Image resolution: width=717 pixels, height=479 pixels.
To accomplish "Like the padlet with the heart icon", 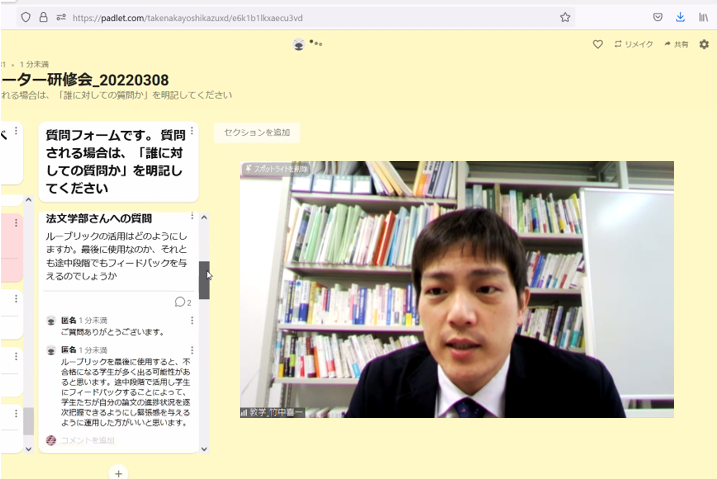I will (x=598, y=44).
